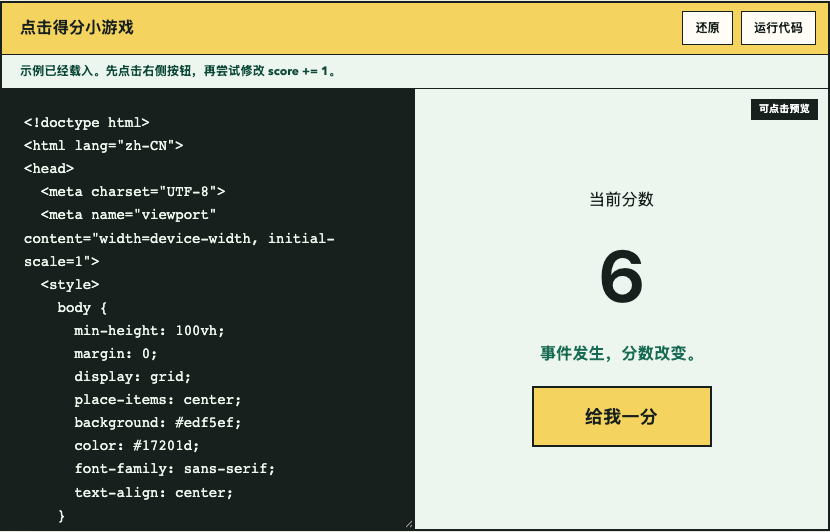
Task: Click the 点击得分小游戏 page title
Action: [77, 28]
